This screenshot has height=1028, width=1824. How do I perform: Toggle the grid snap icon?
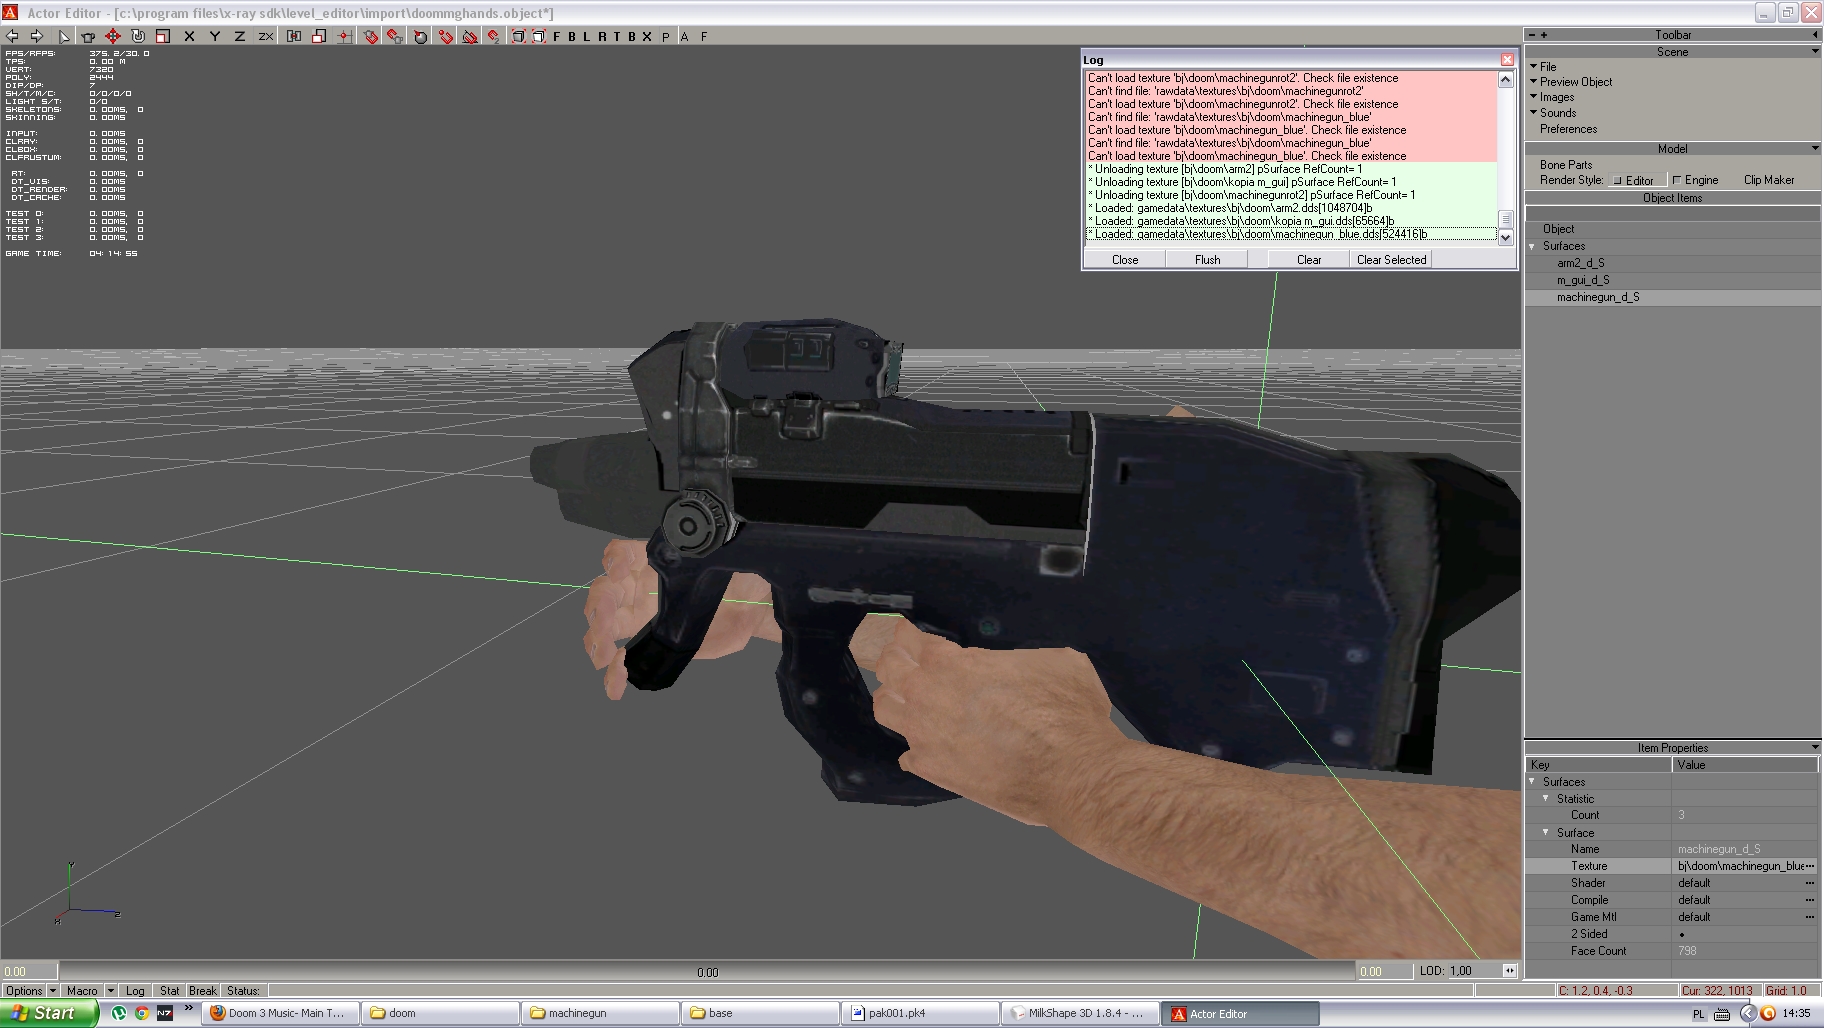click(344, 36)
